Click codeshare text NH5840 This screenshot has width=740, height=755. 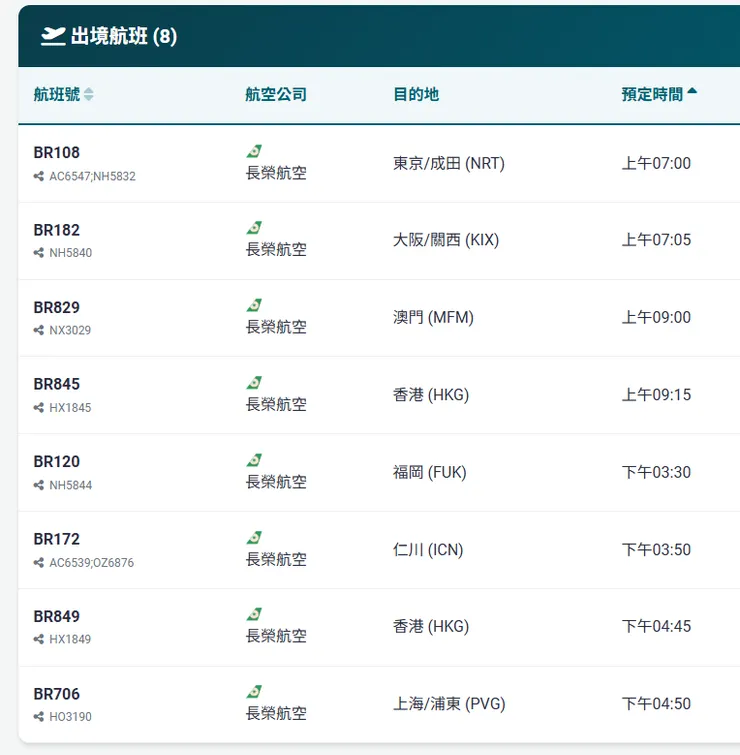(x=70, y=253)
